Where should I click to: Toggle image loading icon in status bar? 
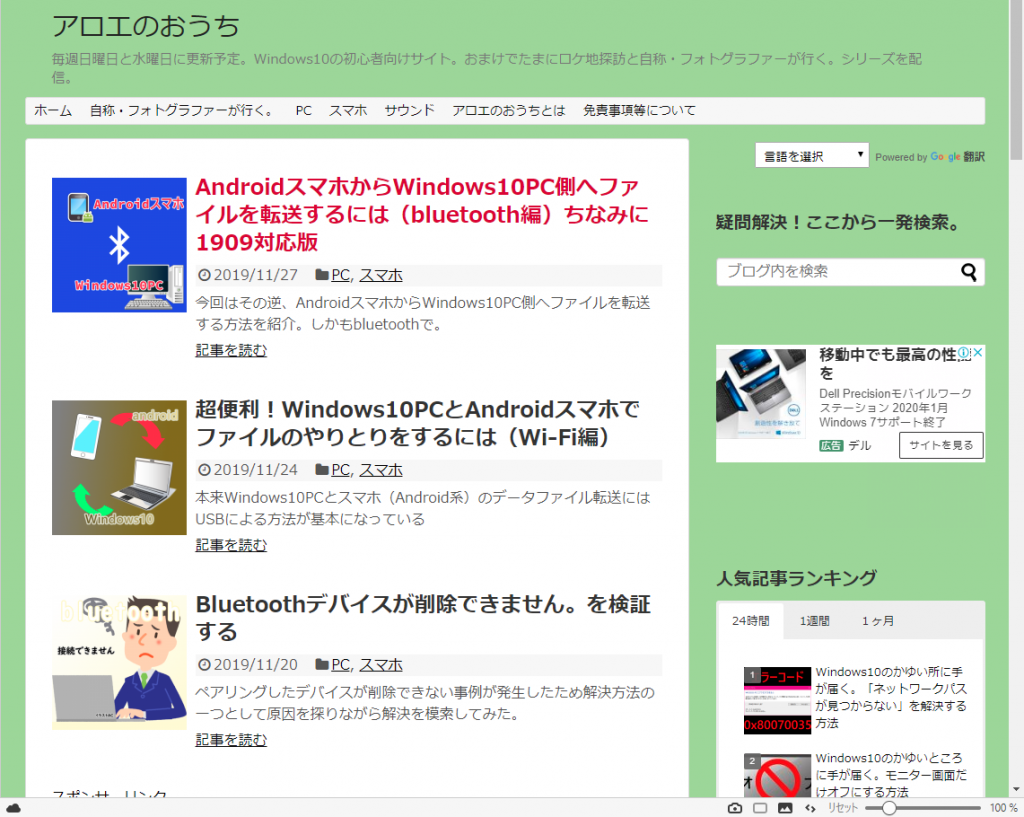[x=785, y=808]
